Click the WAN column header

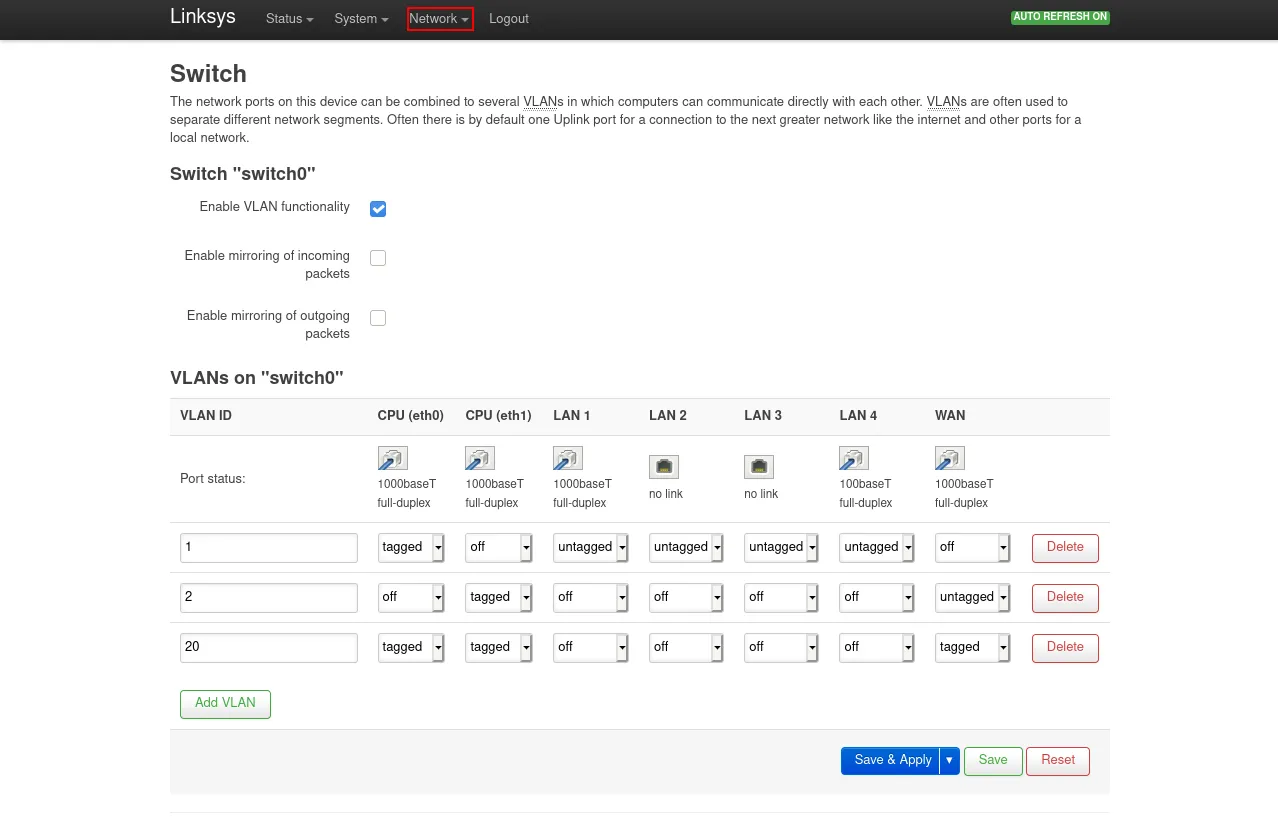pos(950,416)
